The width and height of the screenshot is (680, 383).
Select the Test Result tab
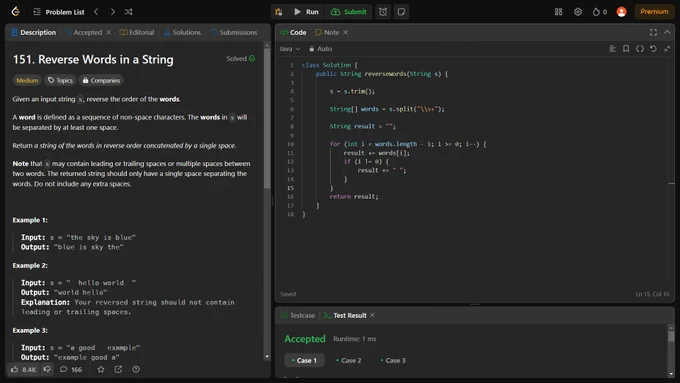coord(345,315)
